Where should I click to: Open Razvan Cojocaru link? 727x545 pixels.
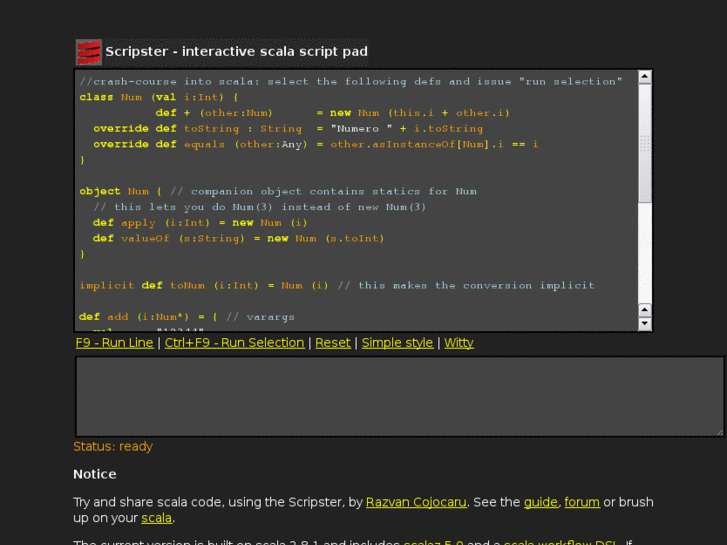(x=416, y=502)
